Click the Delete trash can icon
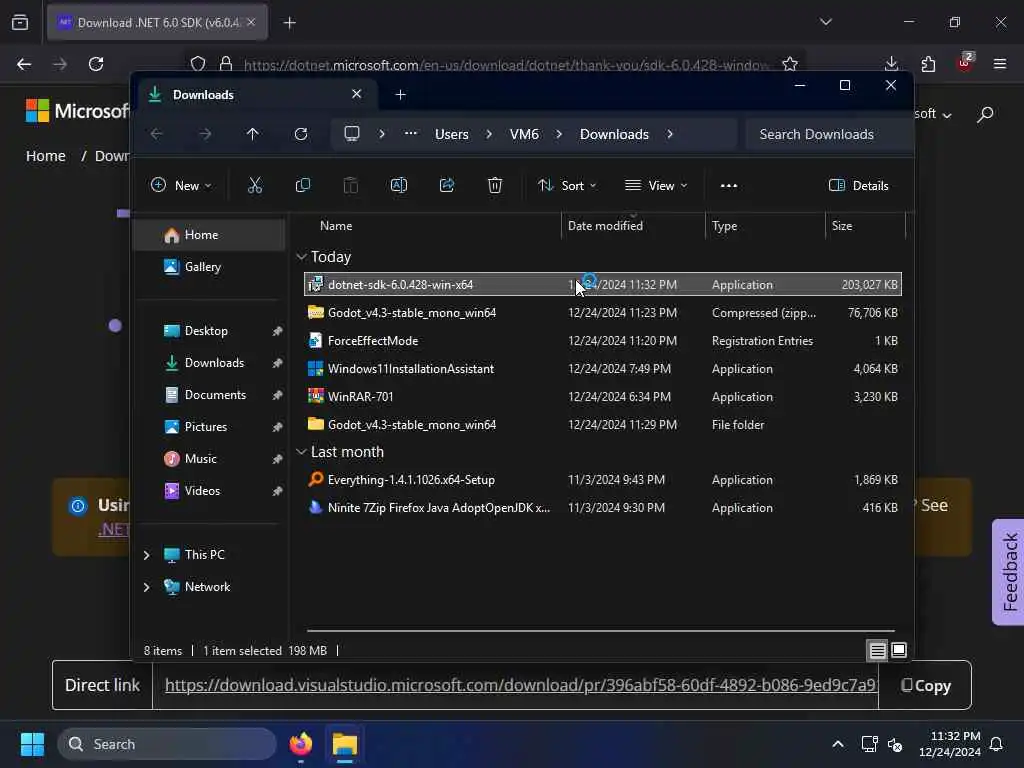Image resolution: width=1024 pixels, height=768 pixels. pyautogui.click(x=495, y=185)
